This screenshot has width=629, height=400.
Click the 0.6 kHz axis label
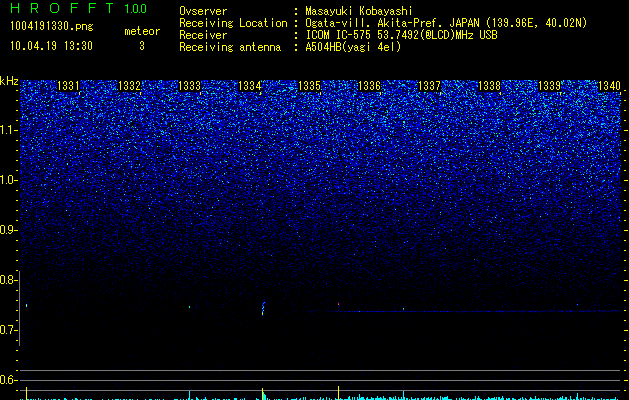(x=8, y=380)
